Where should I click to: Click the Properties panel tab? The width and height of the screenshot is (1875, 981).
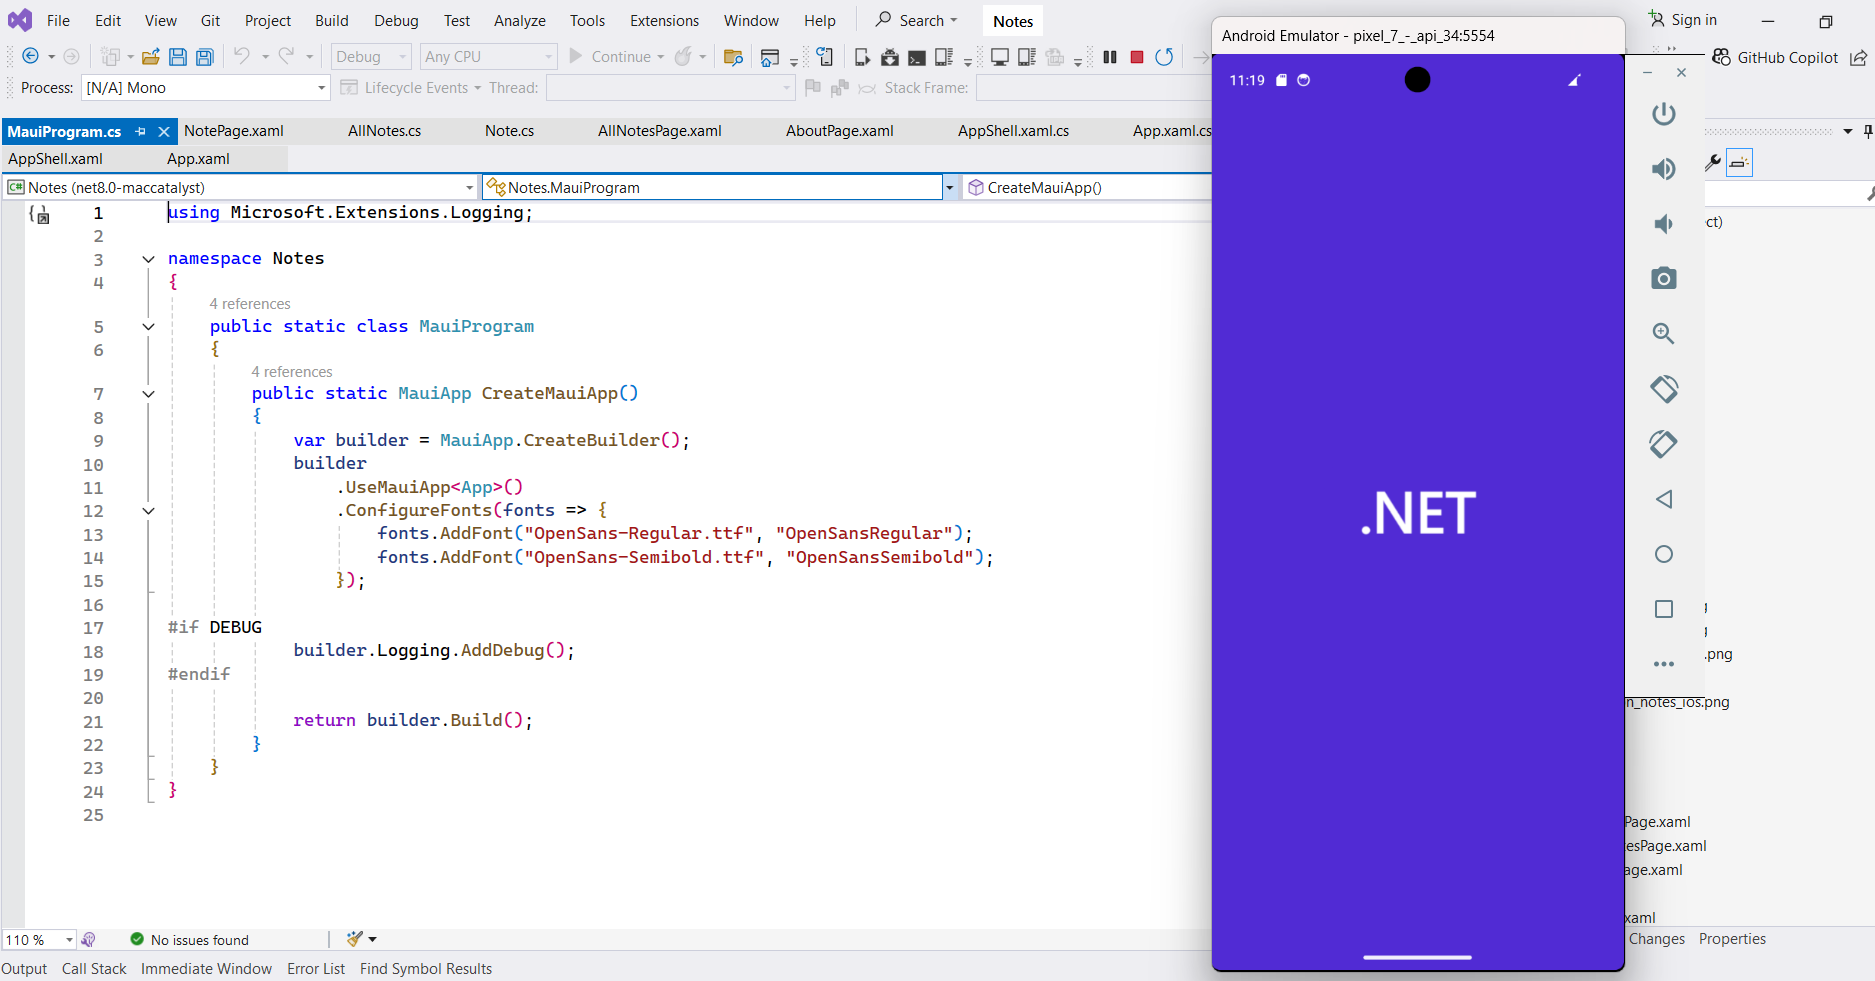coord(1732,939)
